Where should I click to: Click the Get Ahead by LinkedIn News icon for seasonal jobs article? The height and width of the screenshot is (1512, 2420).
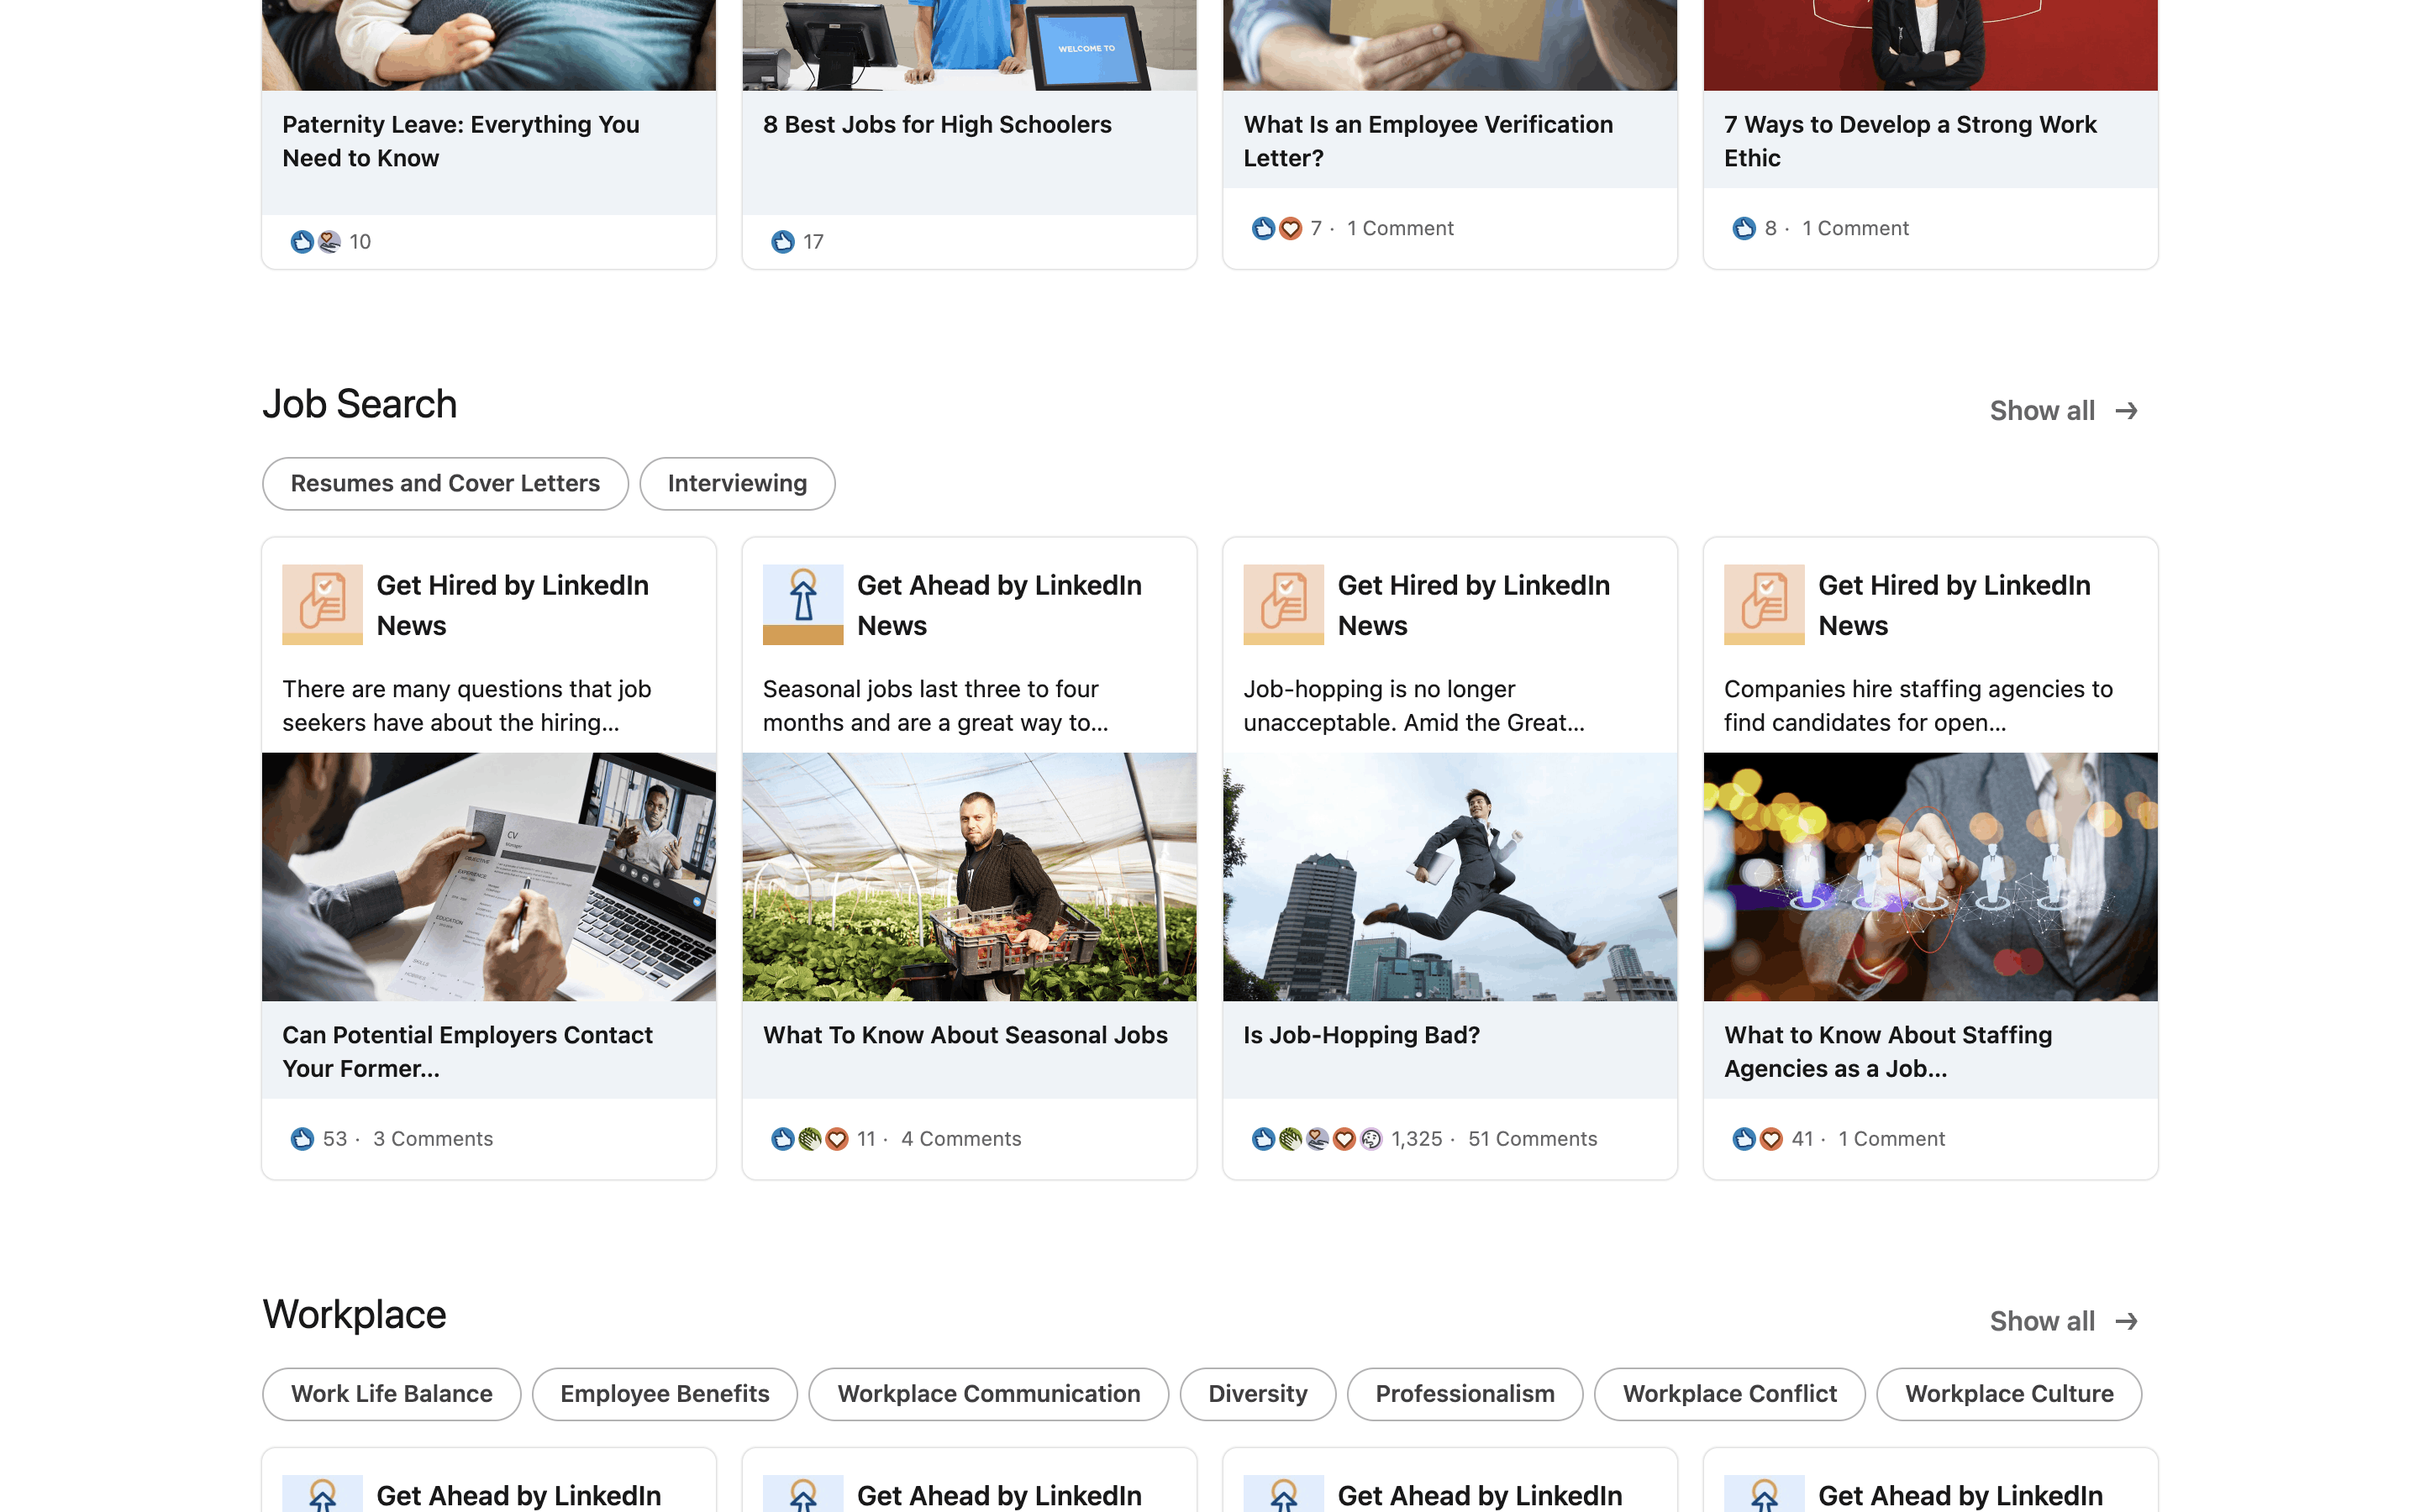click(x=803, y=605)
